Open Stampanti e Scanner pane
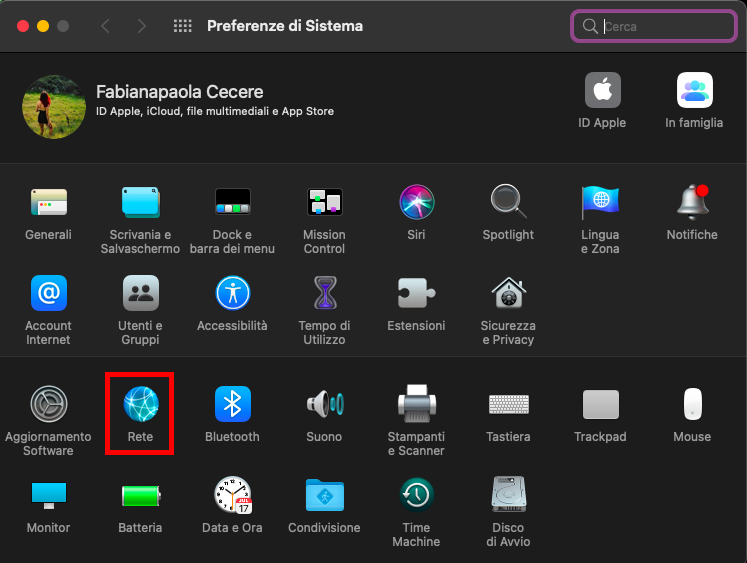747x563 pixels. coord(416,404)
